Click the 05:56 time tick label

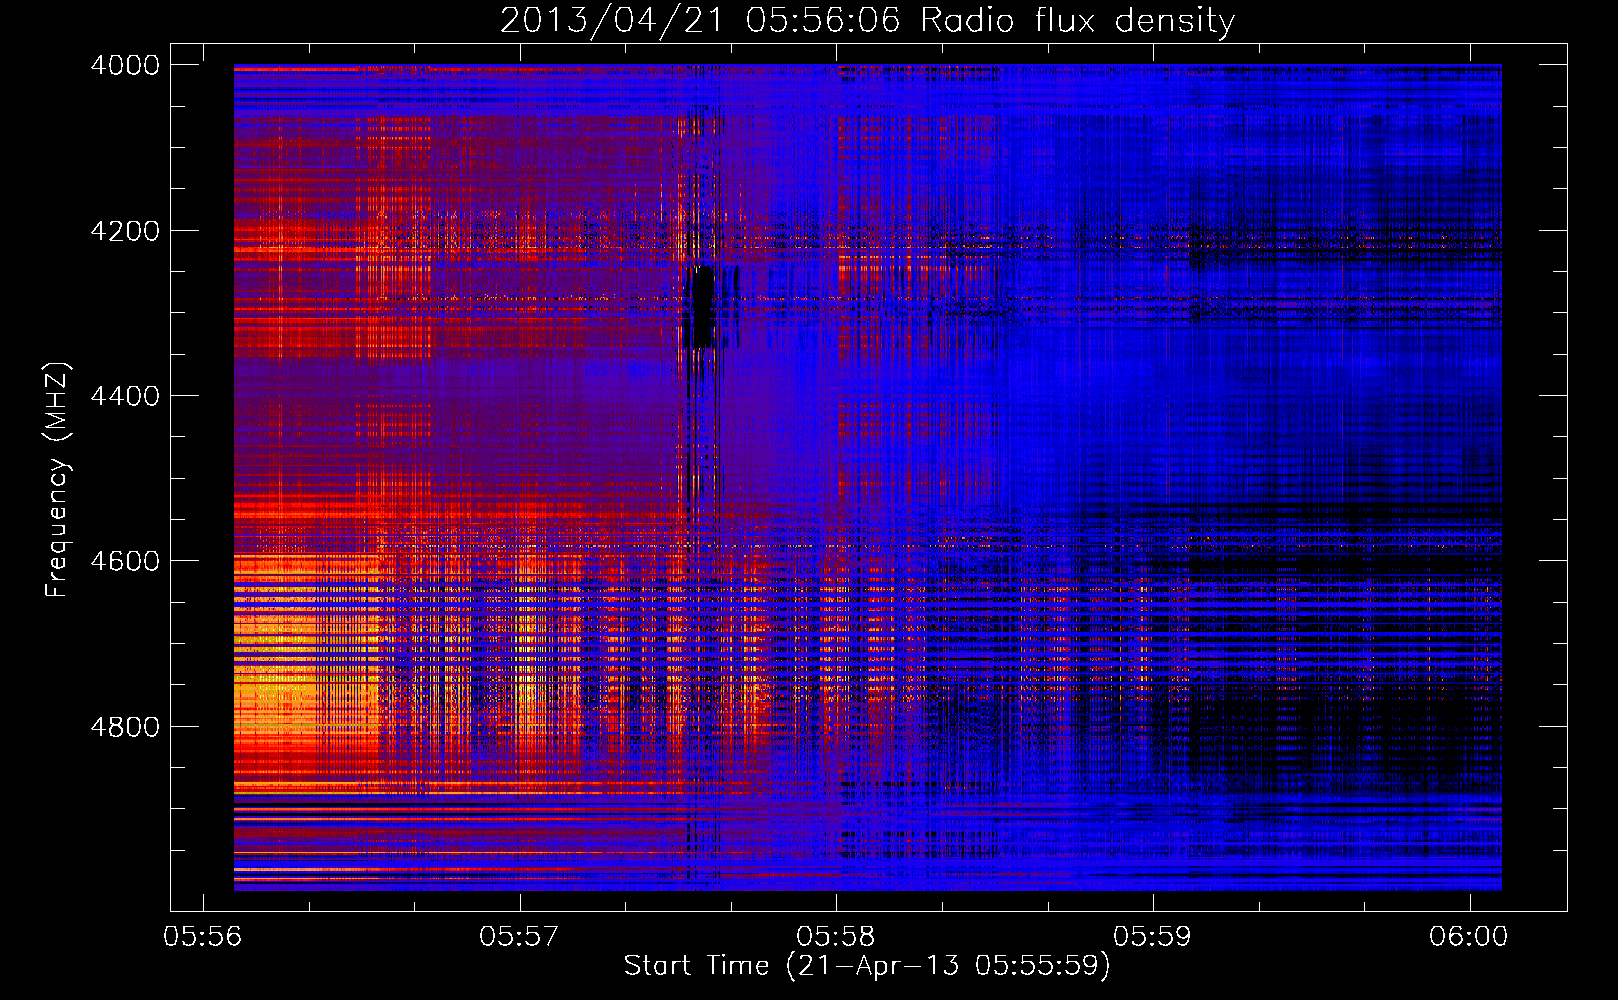click(x=203, y=936)
